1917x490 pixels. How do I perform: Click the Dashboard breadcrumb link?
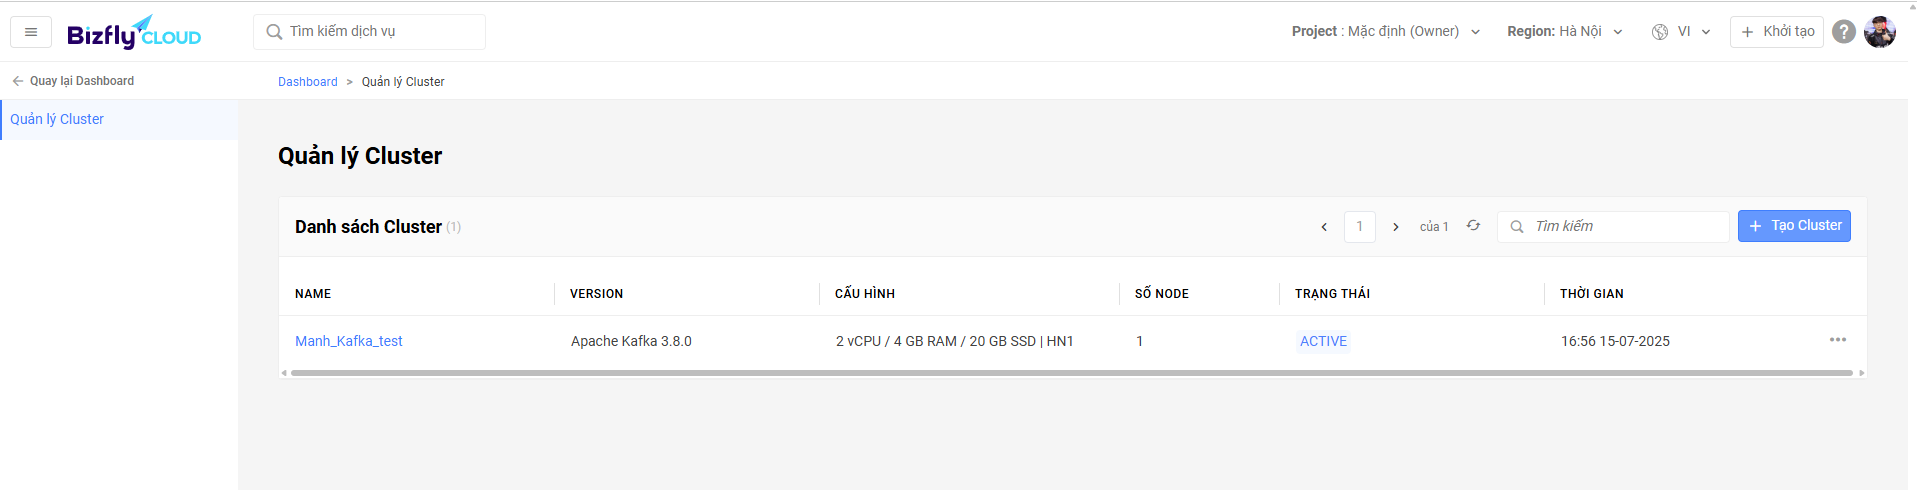[x=308, y=82]
